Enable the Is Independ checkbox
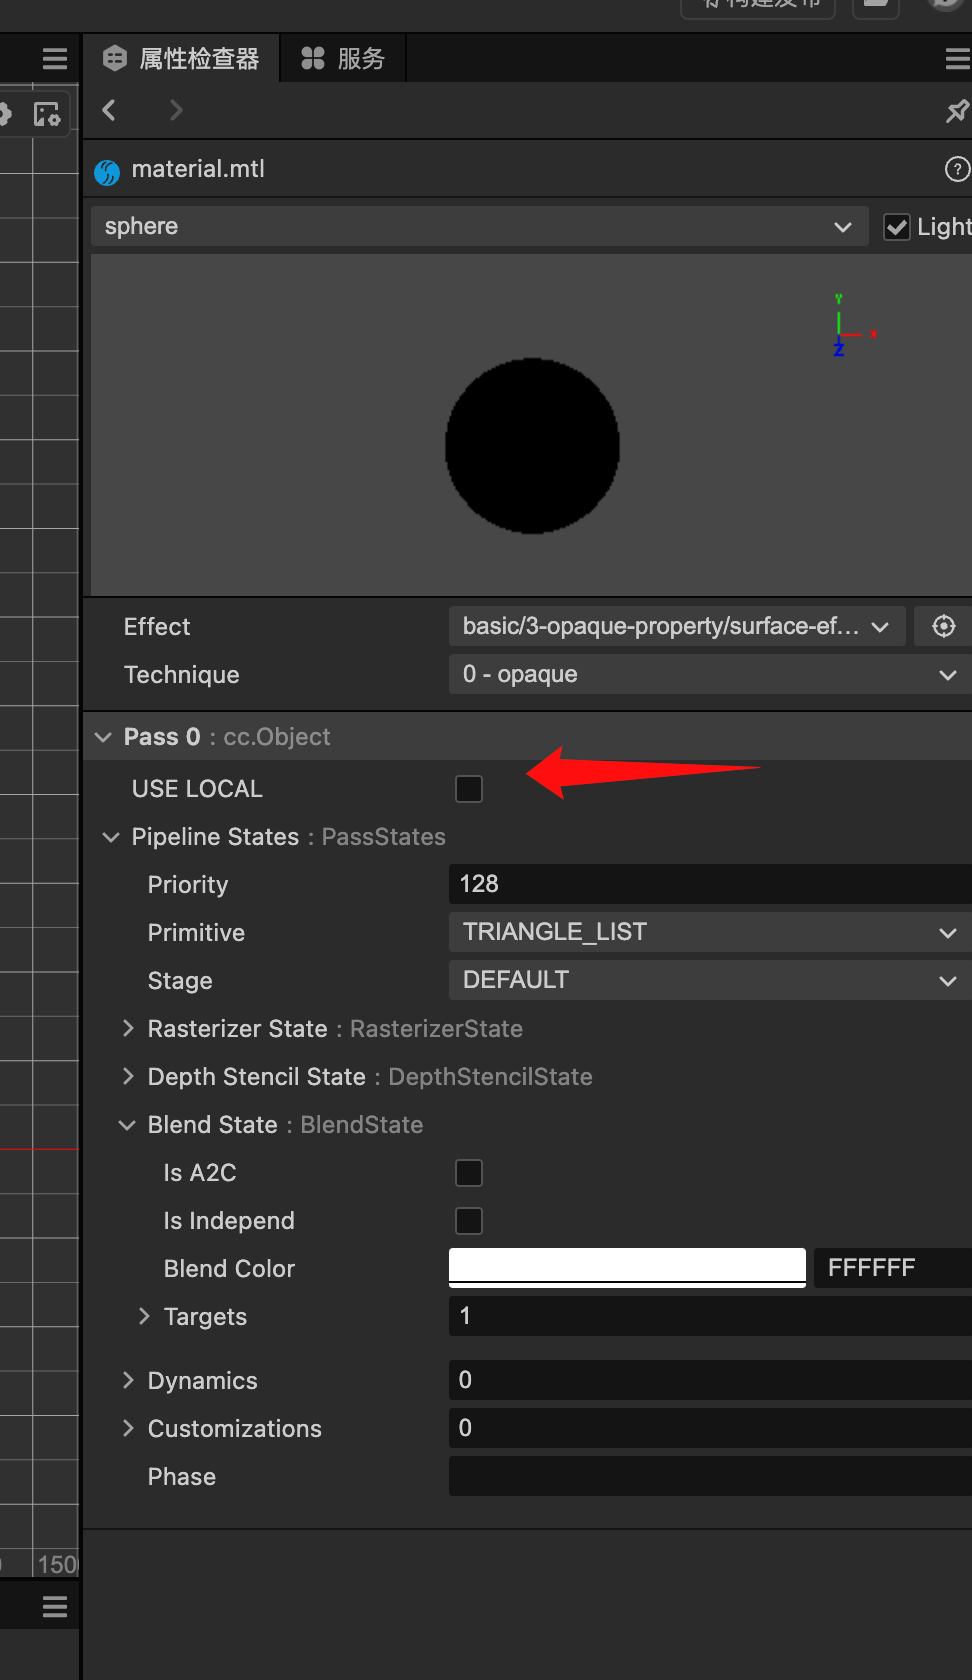Image resolution: width=972 pixels, height=1680 pixels. pyautogui.click(x=469, y=1221)
